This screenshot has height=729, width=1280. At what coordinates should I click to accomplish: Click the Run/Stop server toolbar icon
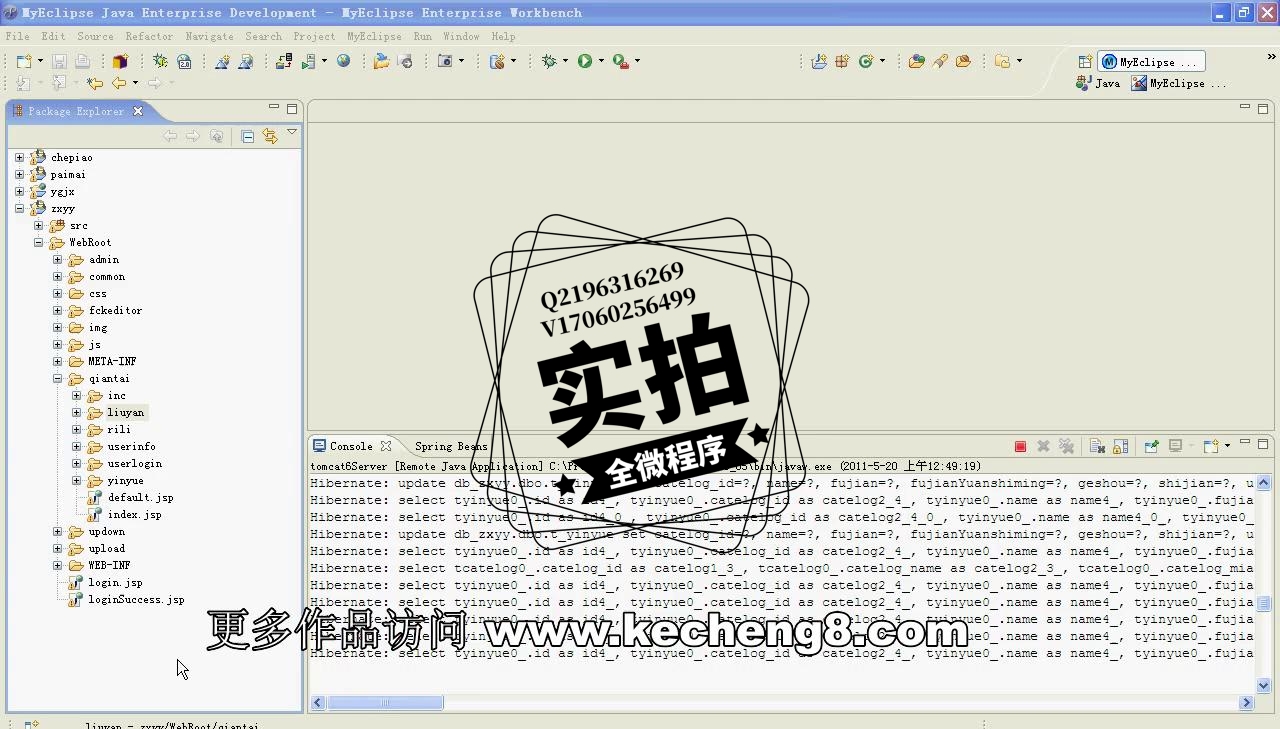308,61
